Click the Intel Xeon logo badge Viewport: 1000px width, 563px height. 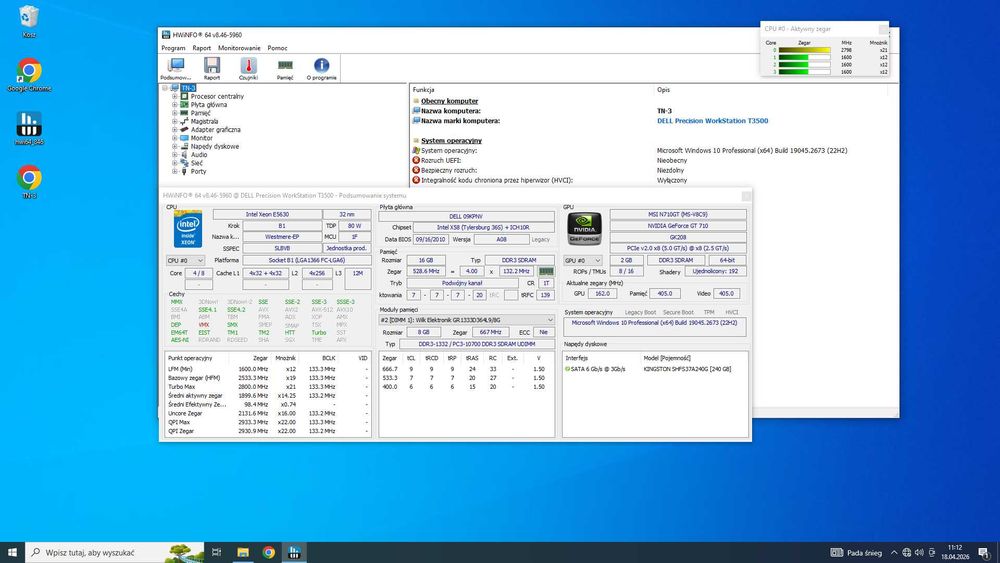pos(188,229)
